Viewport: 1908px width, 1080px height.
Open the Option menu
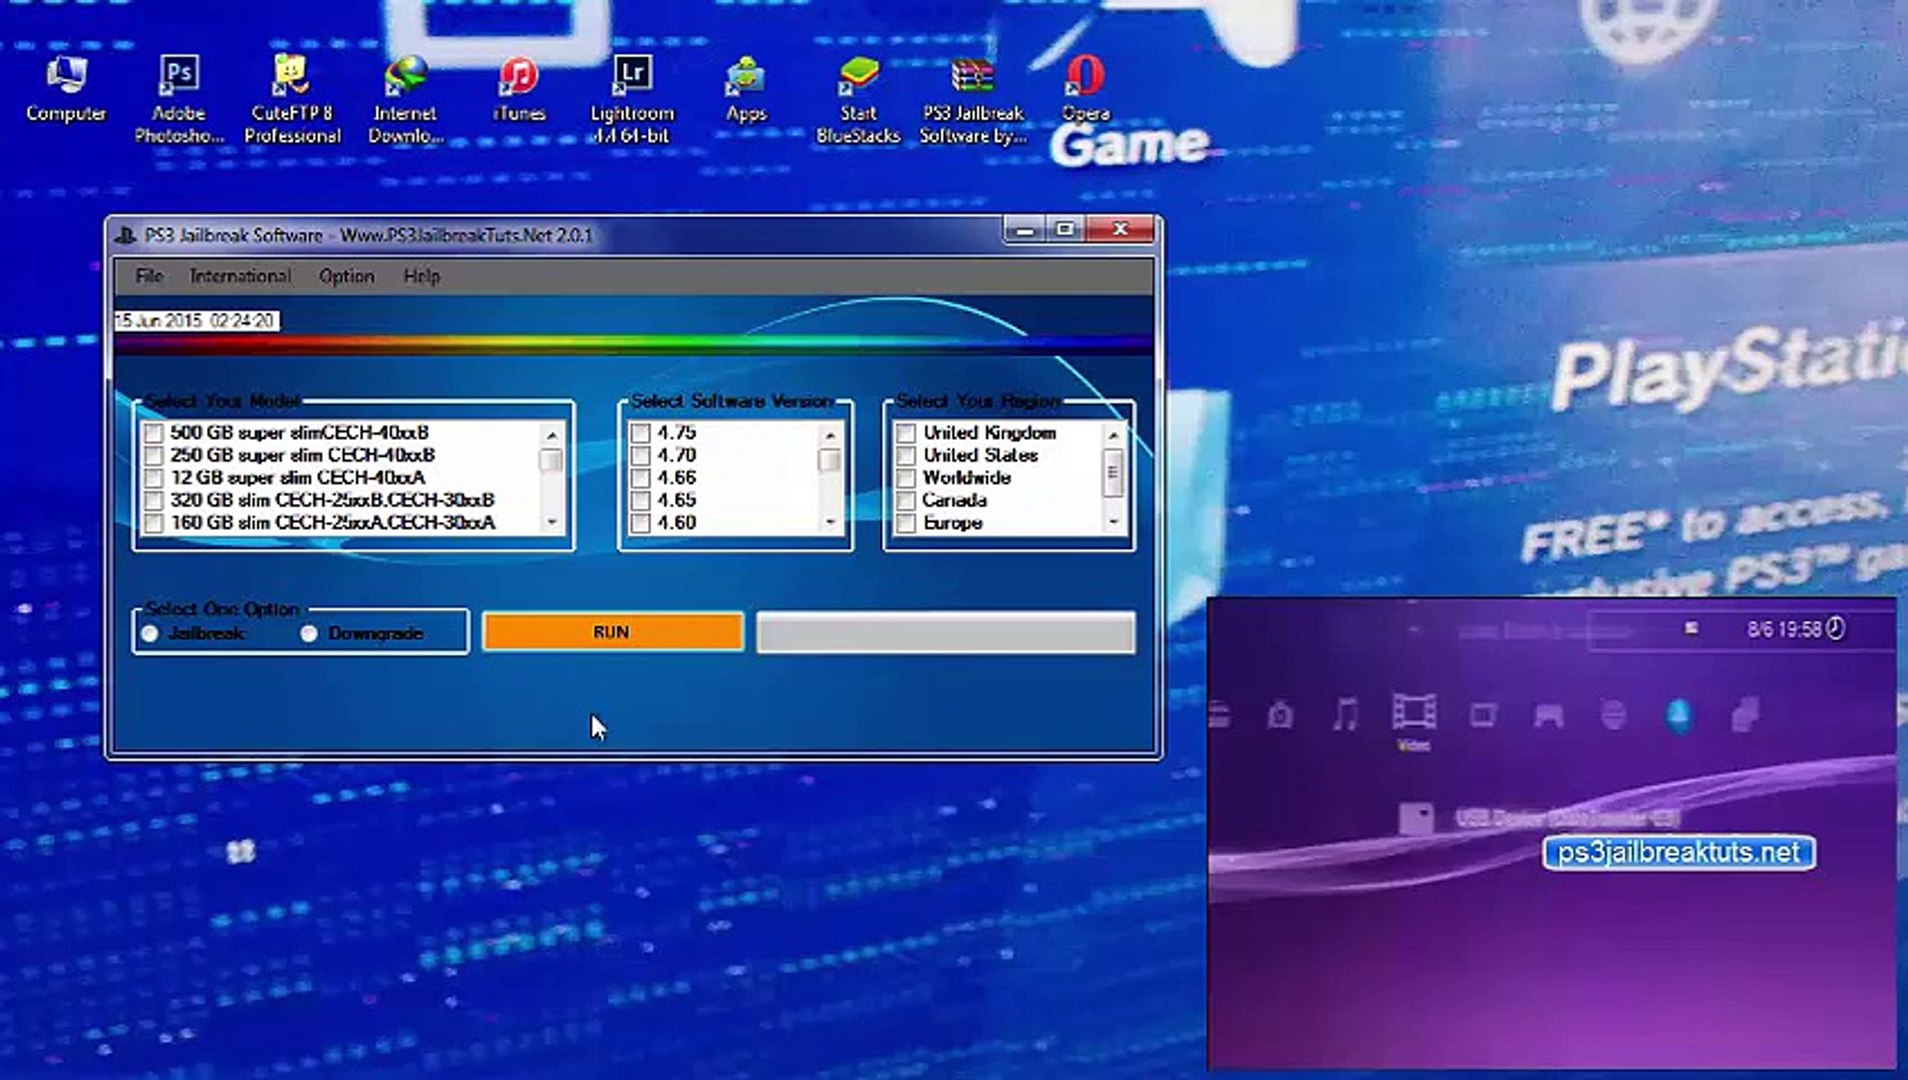coord(346,277)
